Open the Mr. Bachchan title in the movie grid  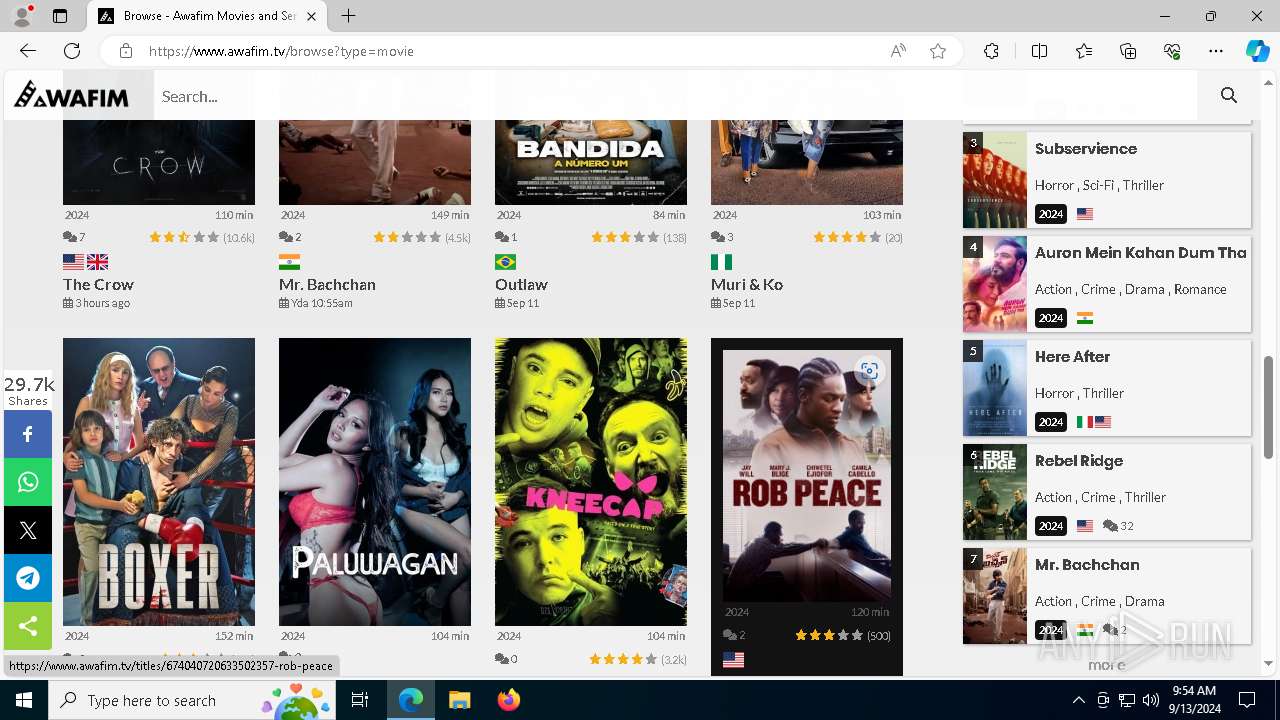(327, 284)
